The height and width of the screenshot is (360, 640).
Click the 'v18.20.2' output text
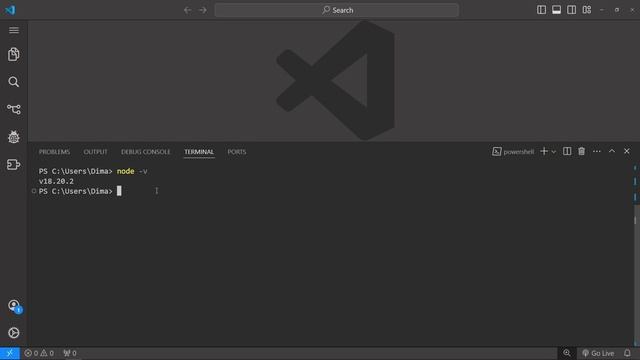pos(56,181)
